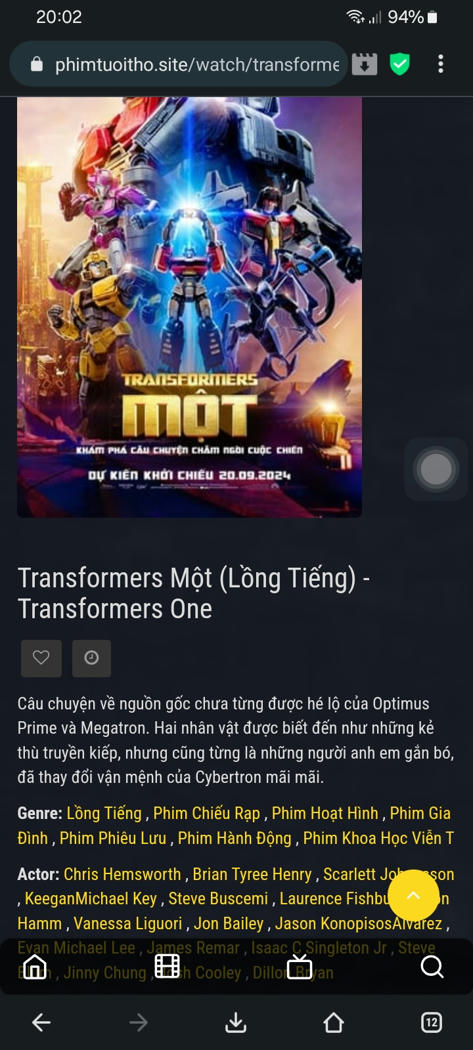Screen dimensions: 473x1050
Task: Tap the Transformers Một poster image
Action: click(190, 307)
